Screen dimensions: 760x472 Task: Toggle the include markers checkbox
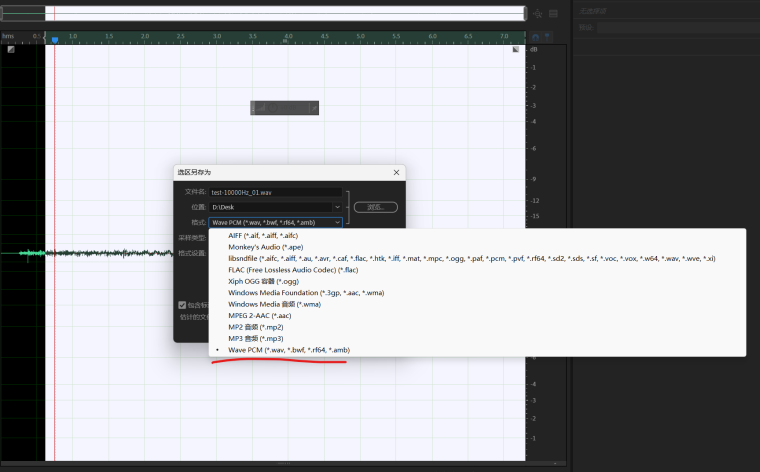tap(182, 305)
